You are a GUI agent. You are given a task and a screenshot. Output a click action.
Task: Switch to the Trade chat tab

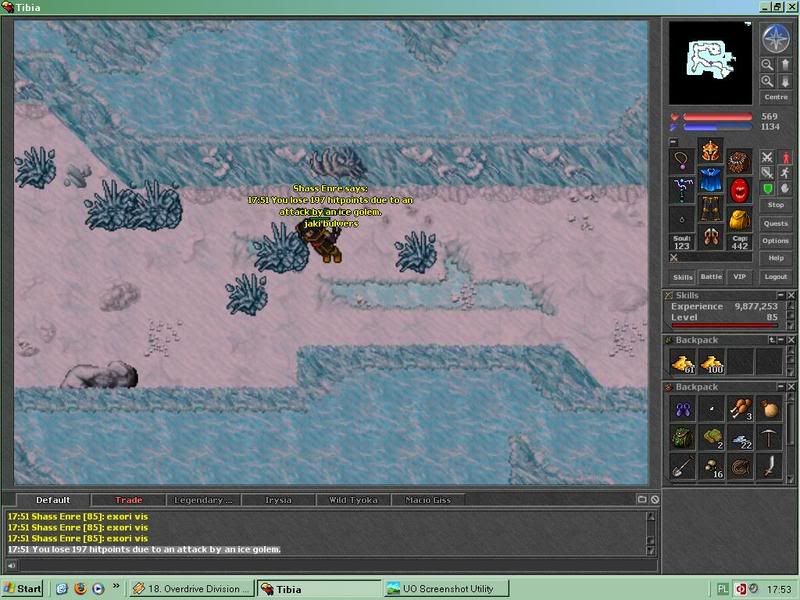click(x=129, y=500)
